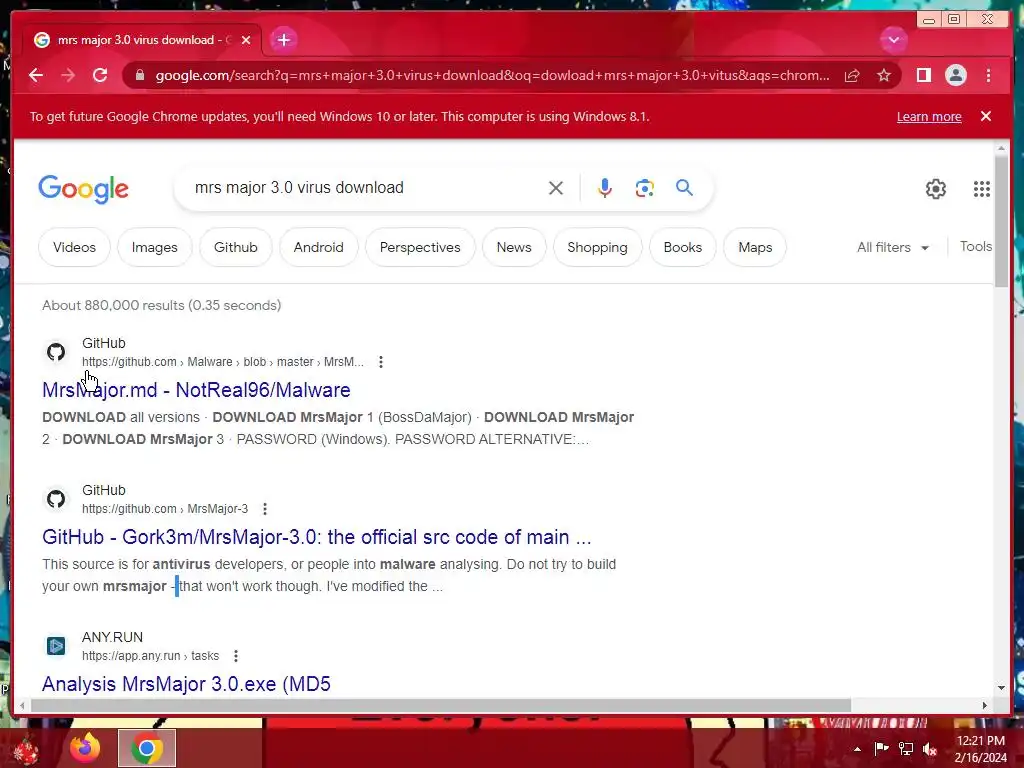The width and height of the screenshot is (1024, 768).
Task: Open the Google apps grid
Action: tap(982, 189)
